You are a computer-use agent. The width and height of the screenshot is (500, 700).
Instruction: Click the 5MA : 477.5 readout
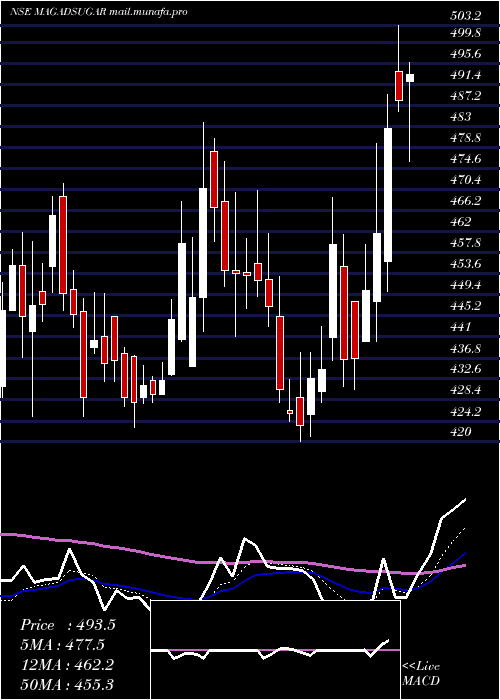(62, 645)
